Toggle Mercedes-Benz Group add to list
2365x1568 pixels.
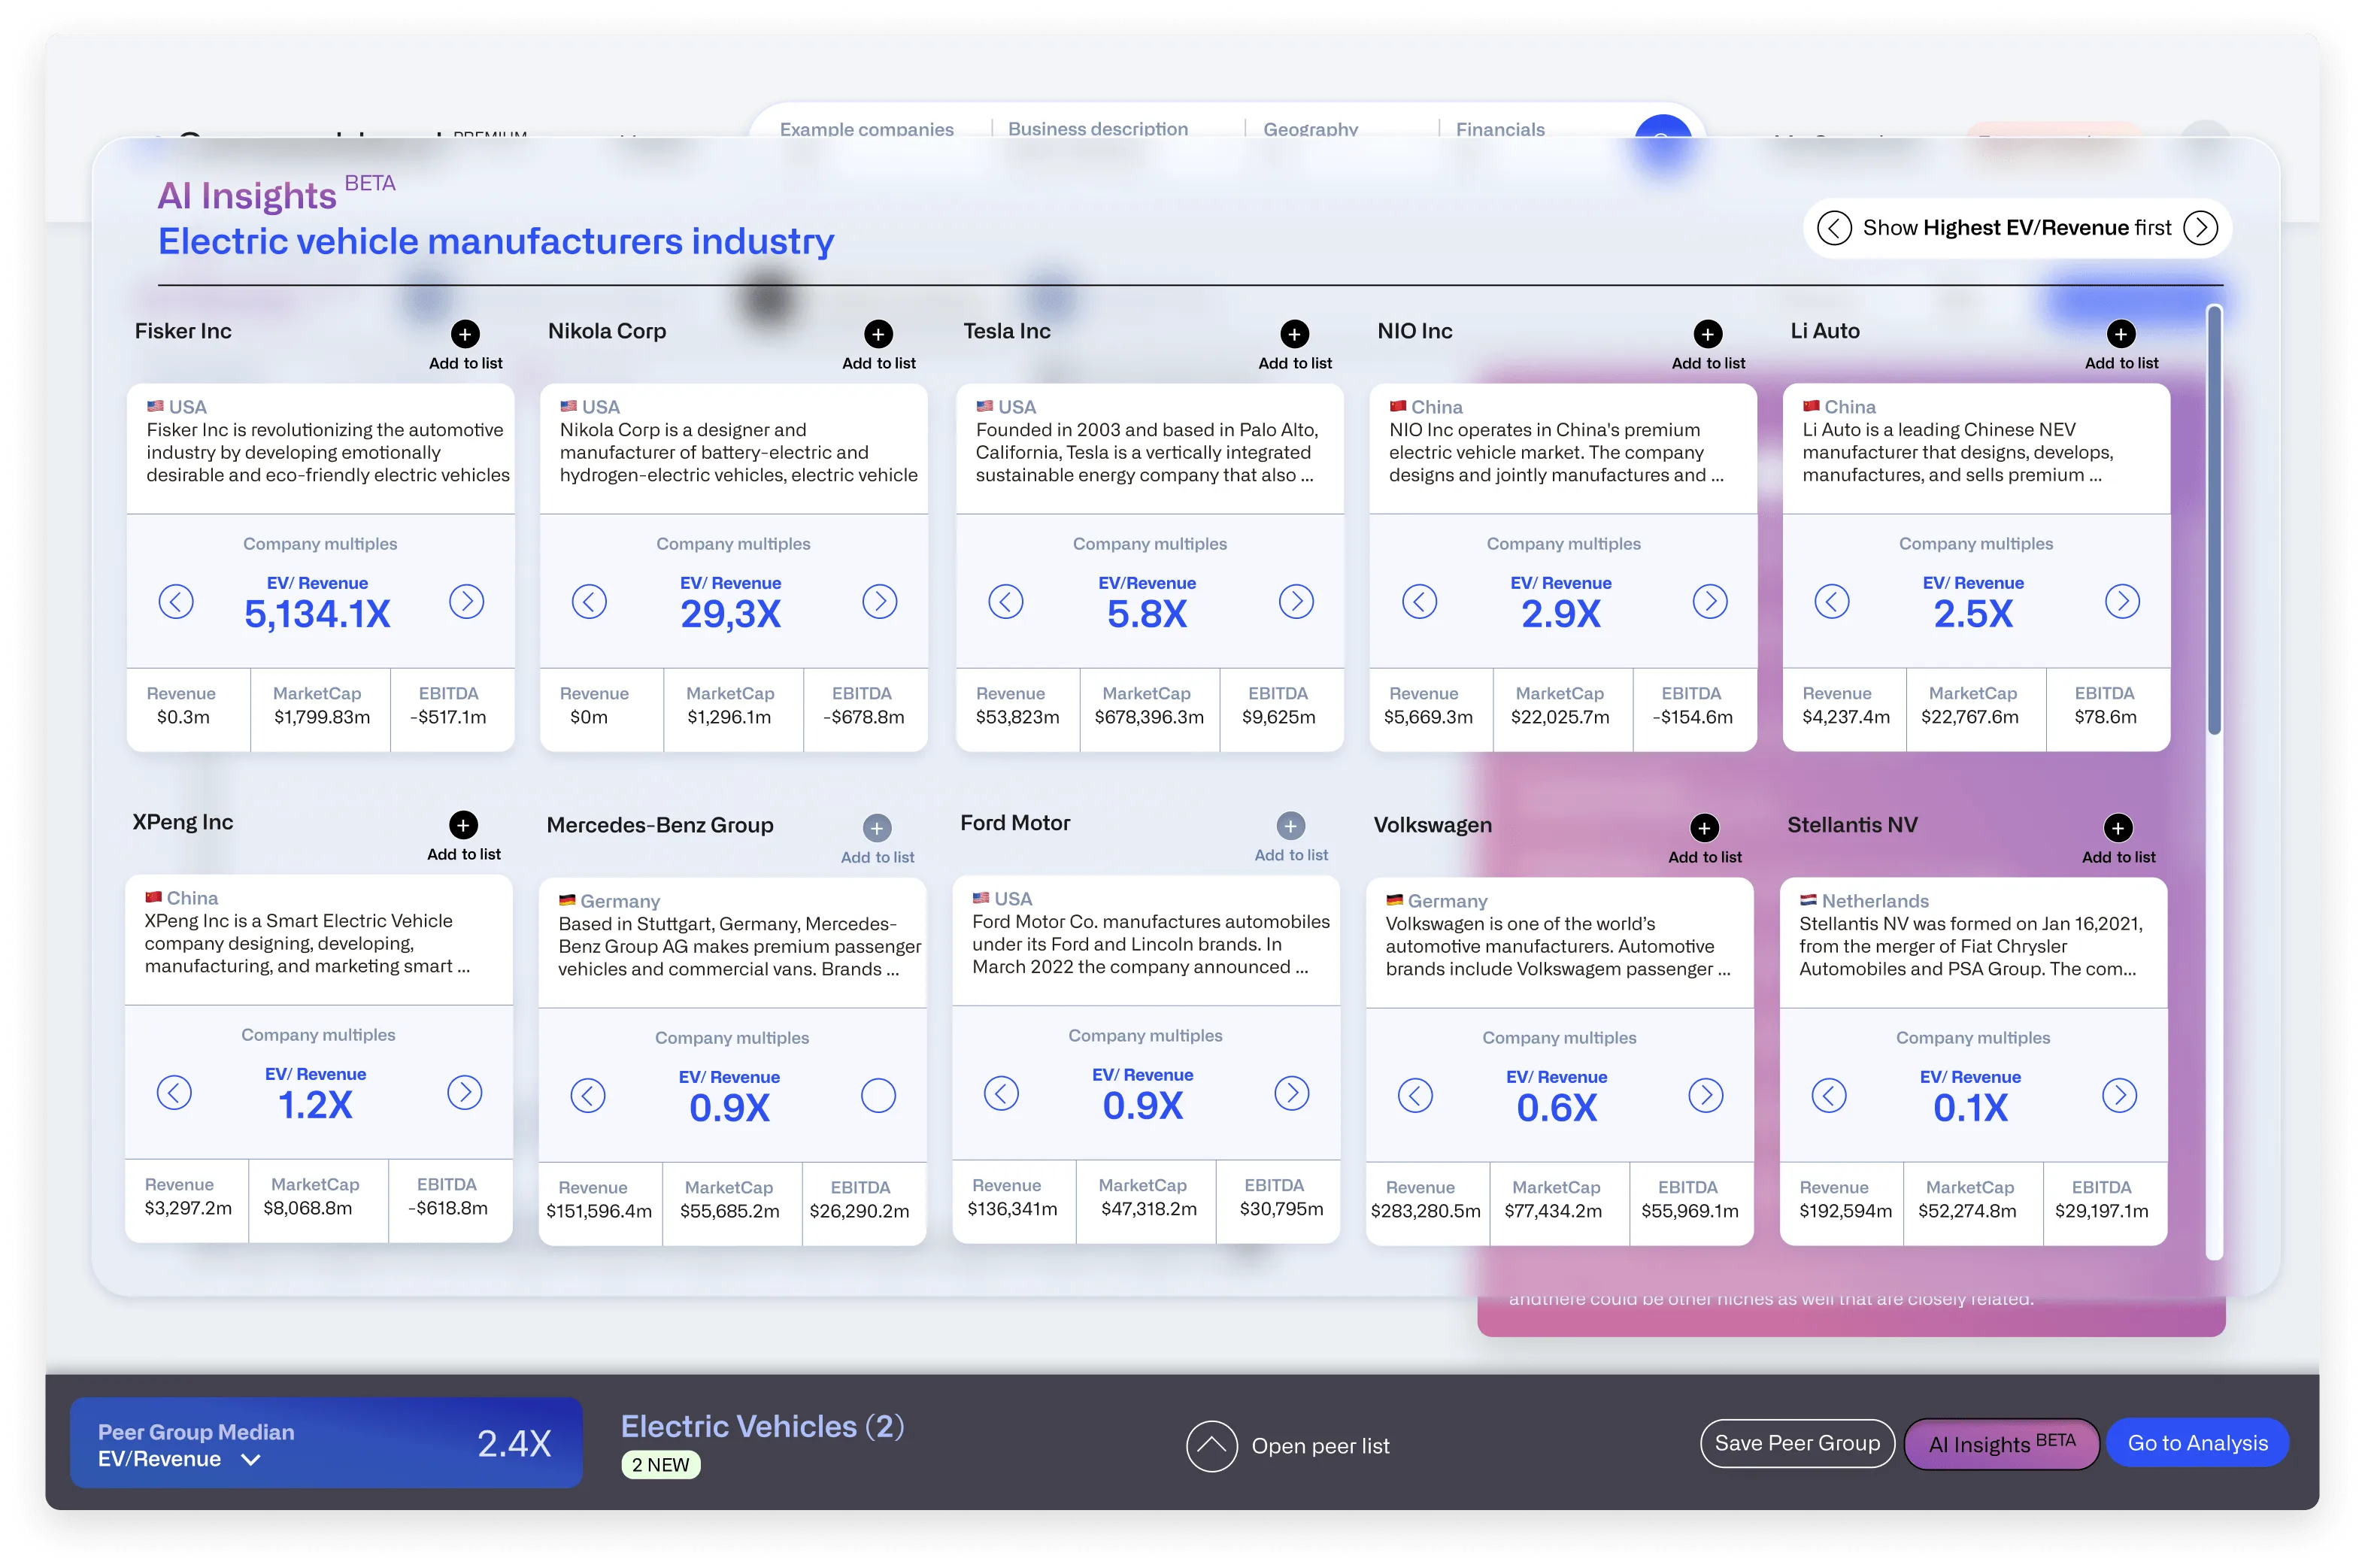click(x=877, y=828)
